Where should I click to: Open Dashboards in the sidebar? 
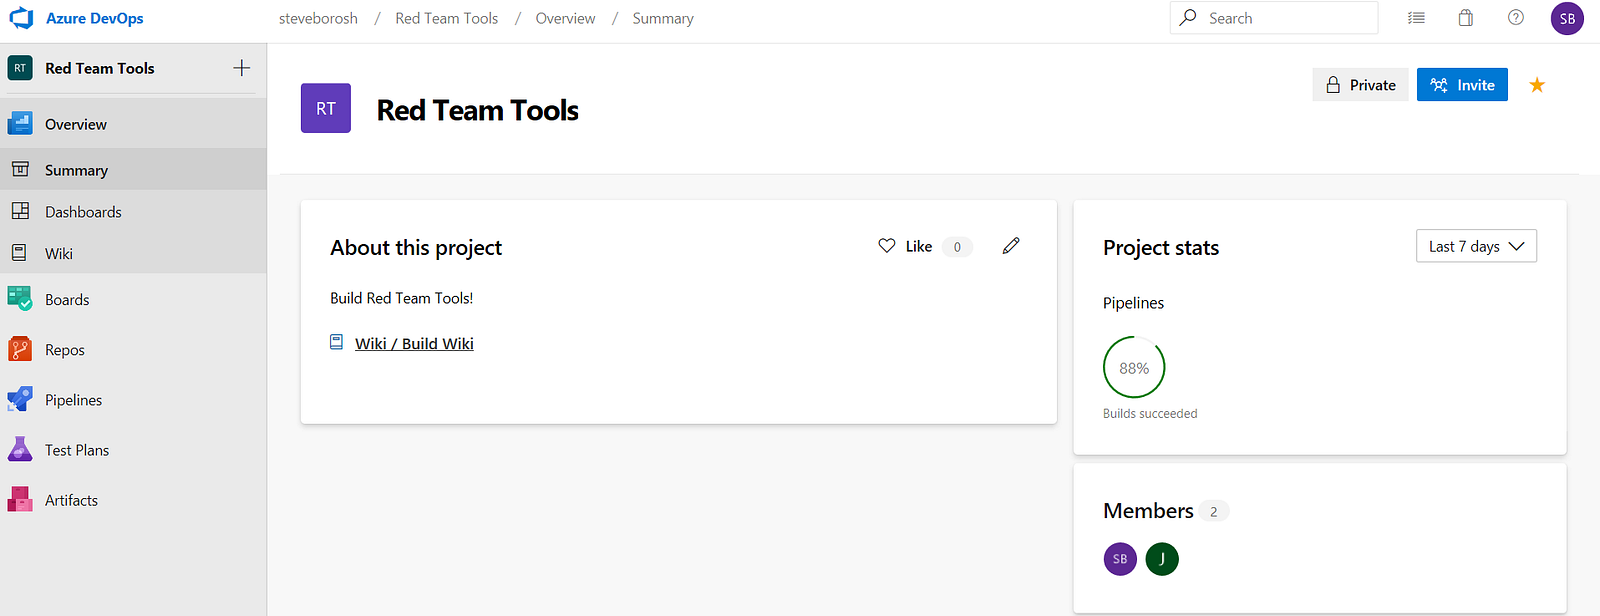[133, 212]
